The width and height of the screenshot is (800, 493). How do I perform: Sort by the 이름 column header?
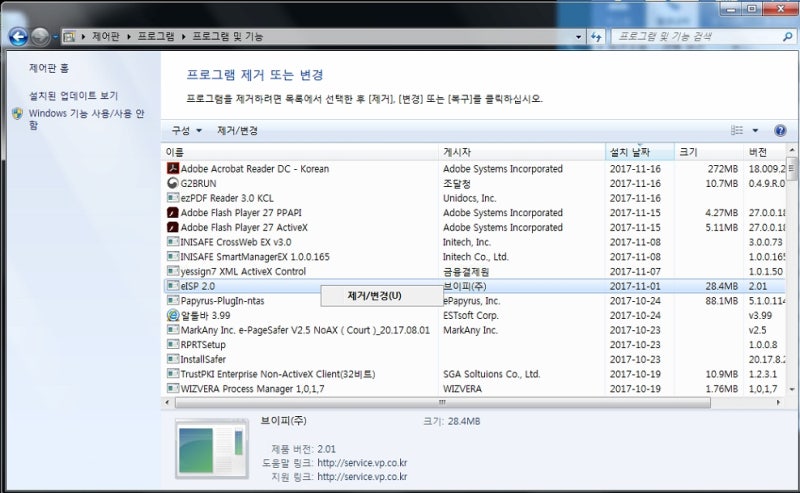coord(300,152)
